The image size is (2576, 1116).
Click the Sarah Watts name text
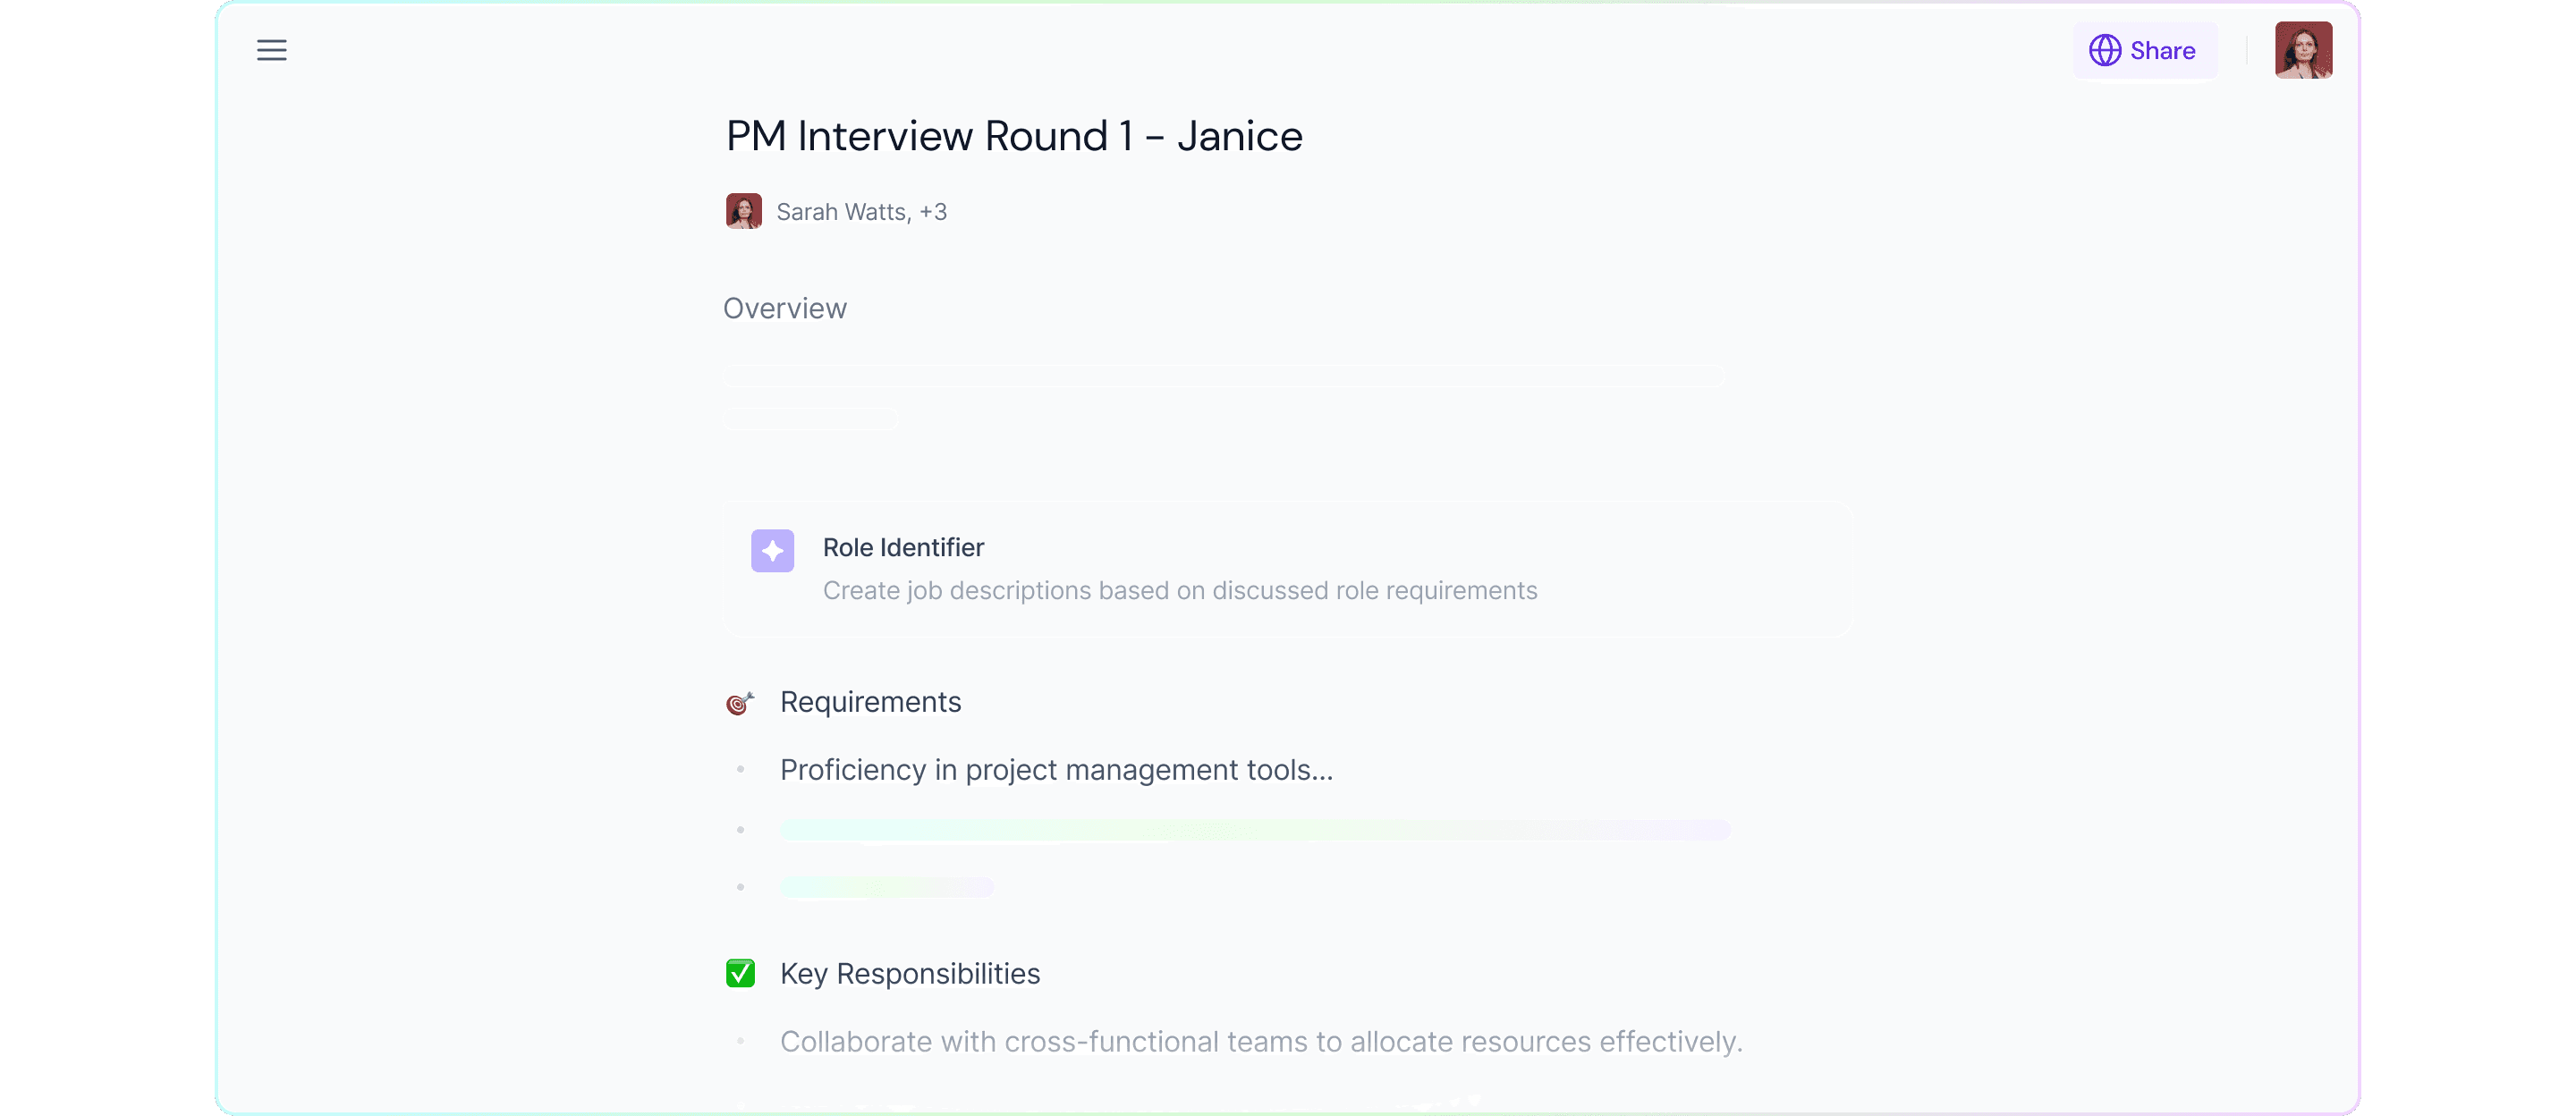click(843, 212)
